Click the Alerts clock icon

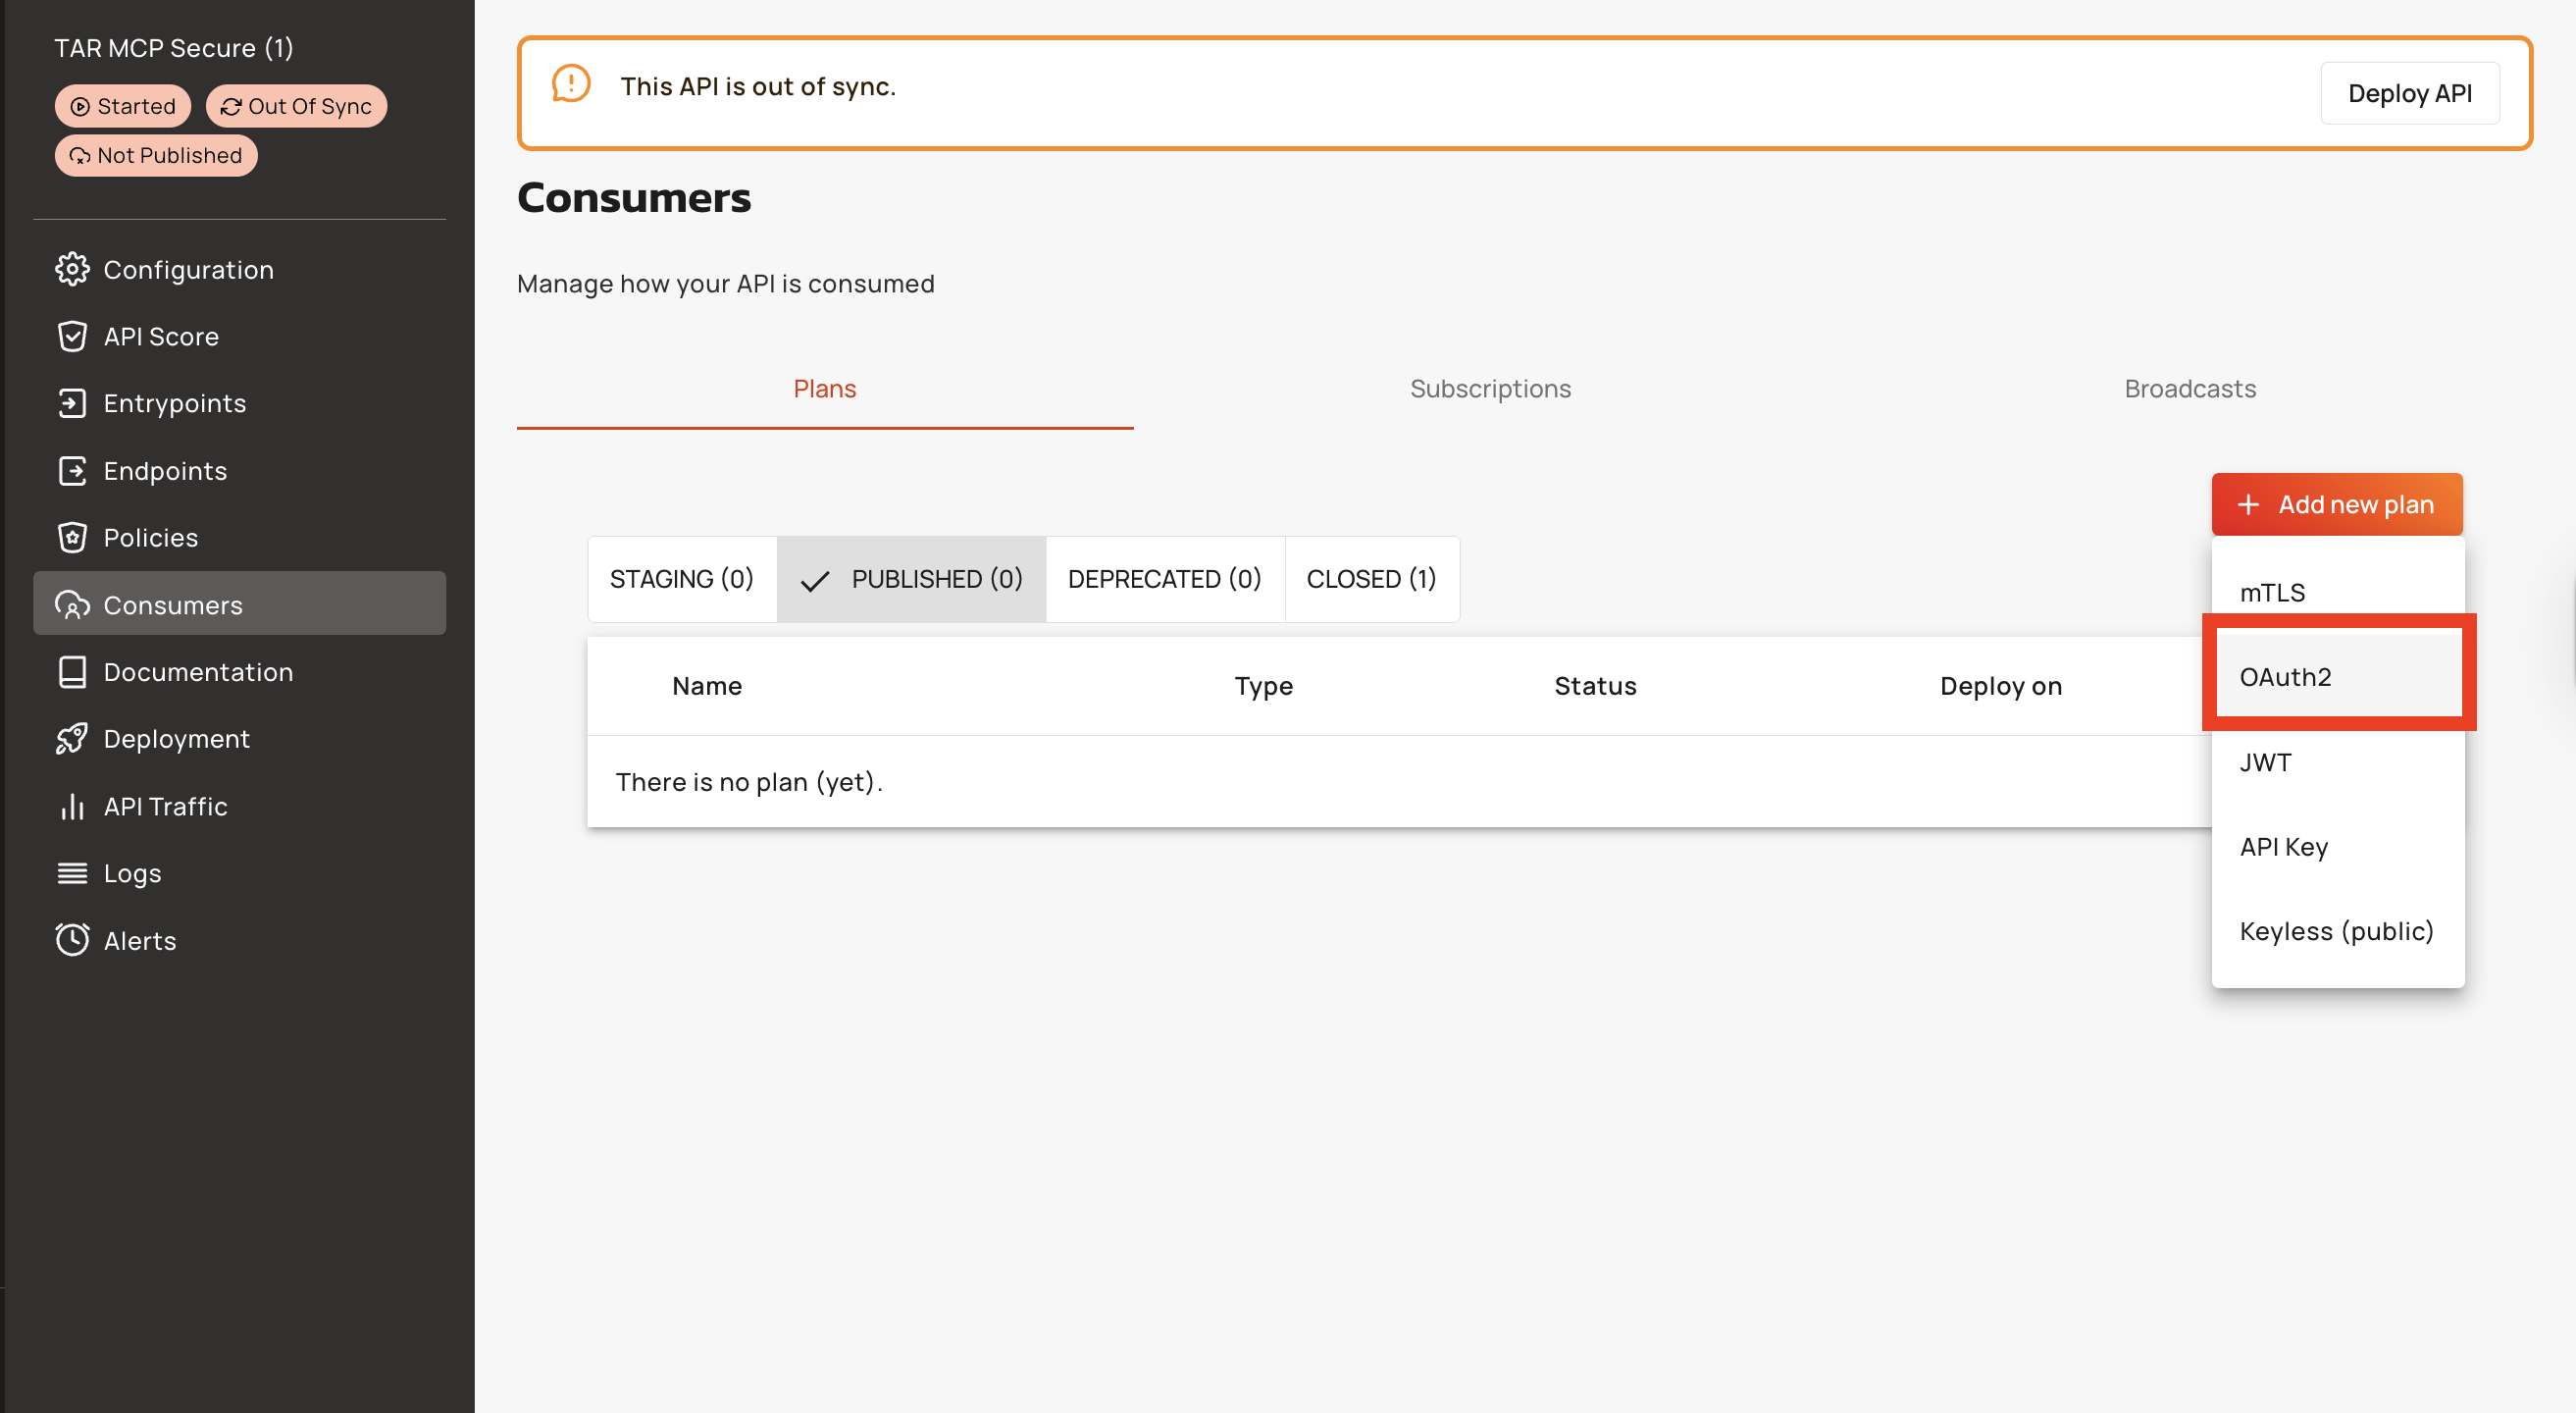click(x=72, y=940)
